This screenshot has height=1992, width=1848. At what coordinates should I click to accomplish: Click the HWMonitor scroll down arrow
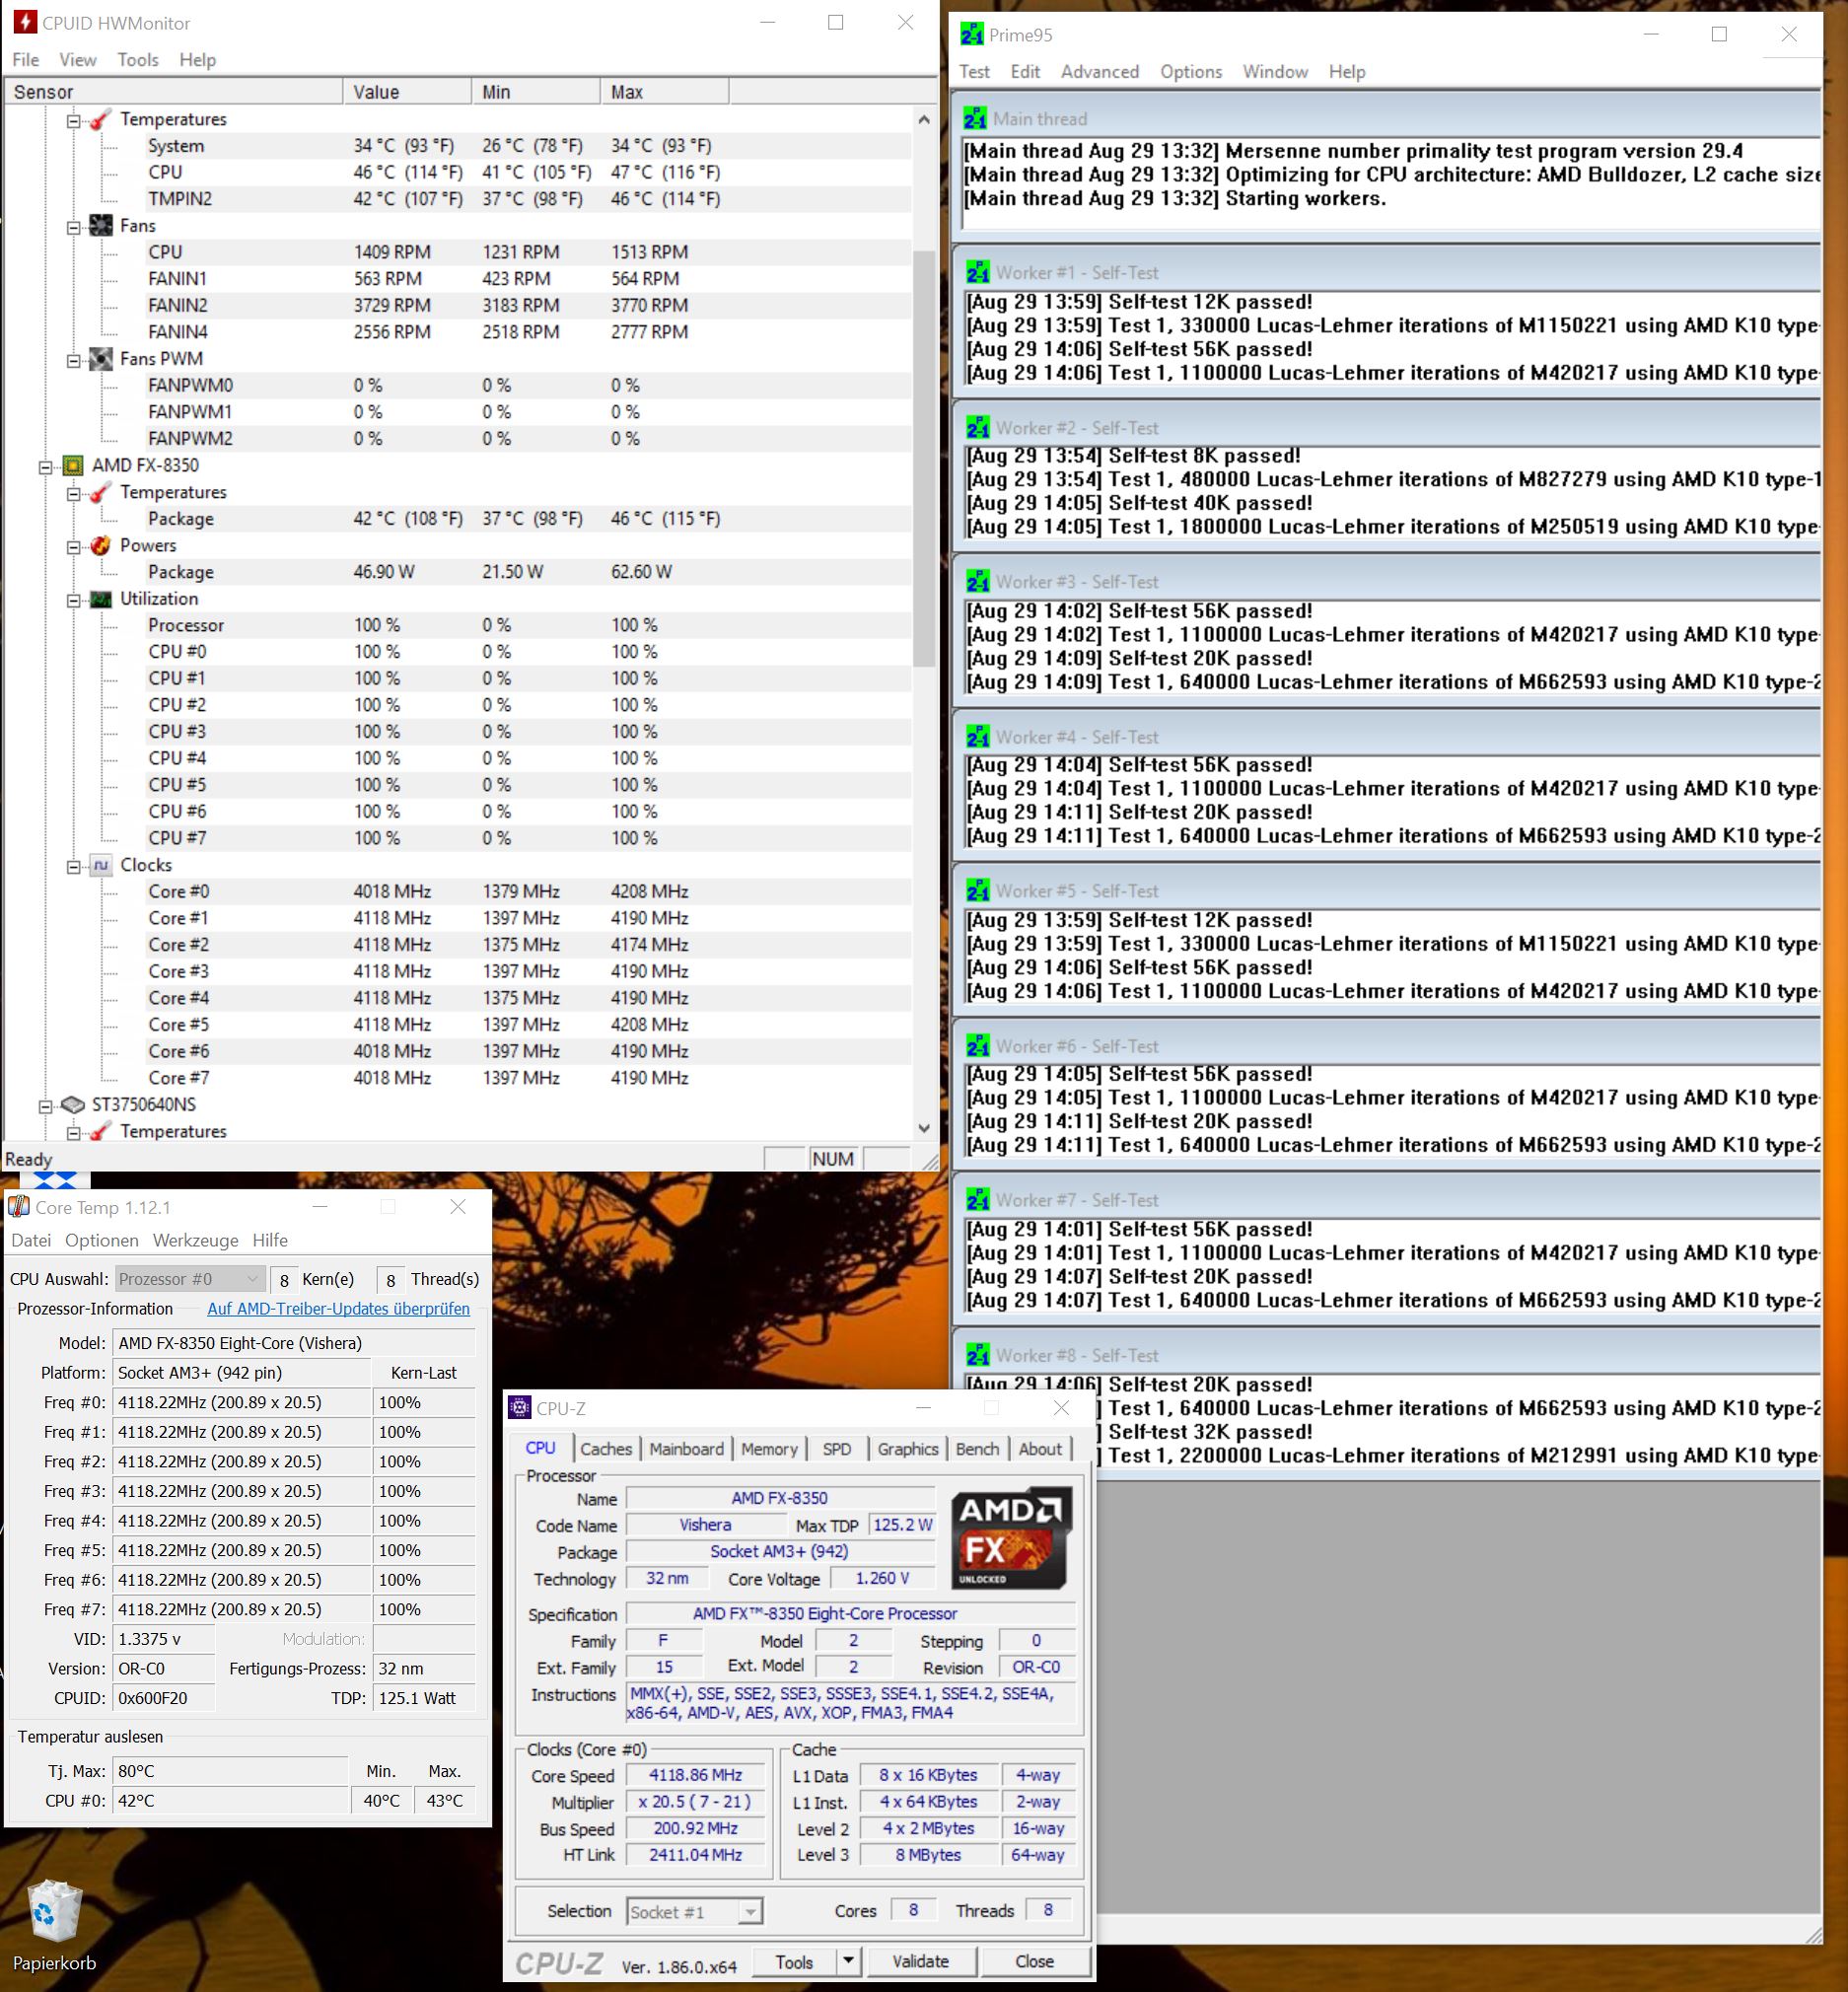[924, 1128]
